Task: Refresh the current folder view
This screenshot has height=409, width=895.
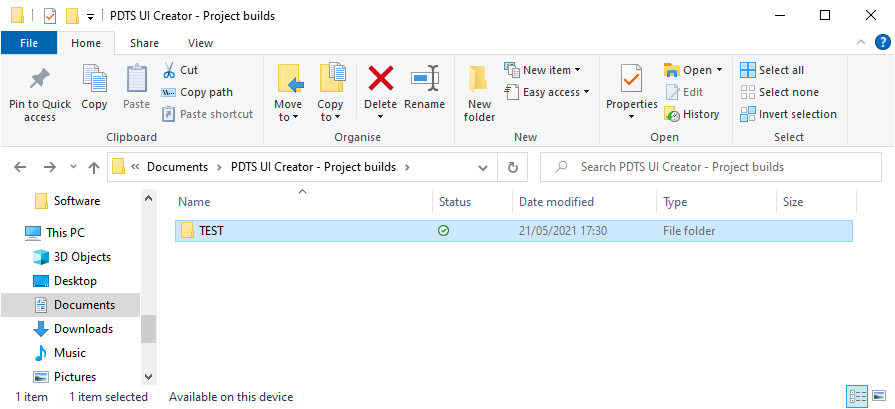Action: point(513,167)
